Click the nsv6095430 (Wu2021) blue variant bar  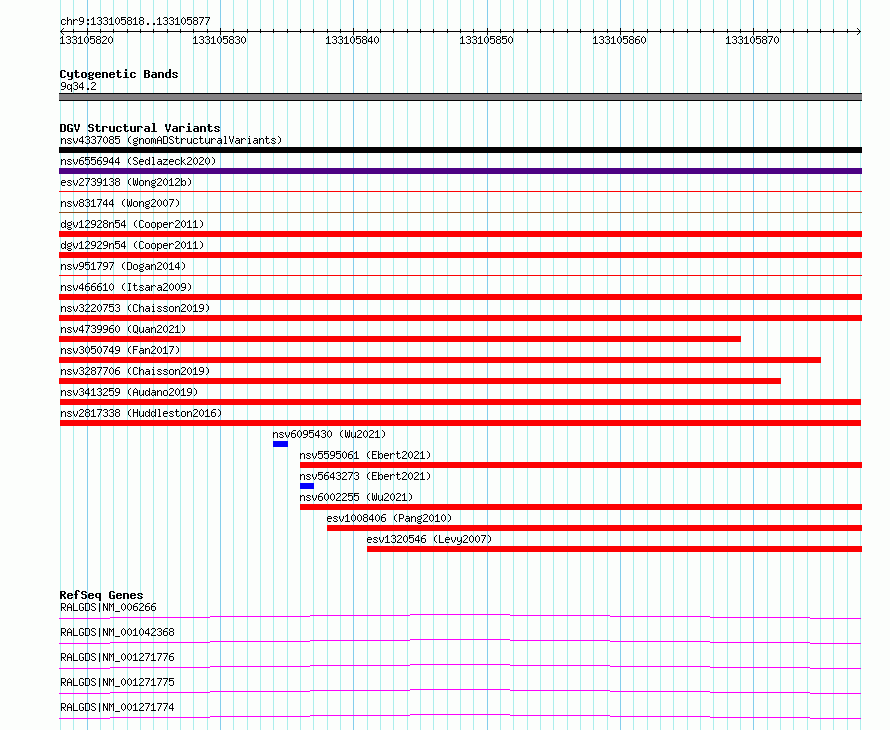click(x=280, y=444)
